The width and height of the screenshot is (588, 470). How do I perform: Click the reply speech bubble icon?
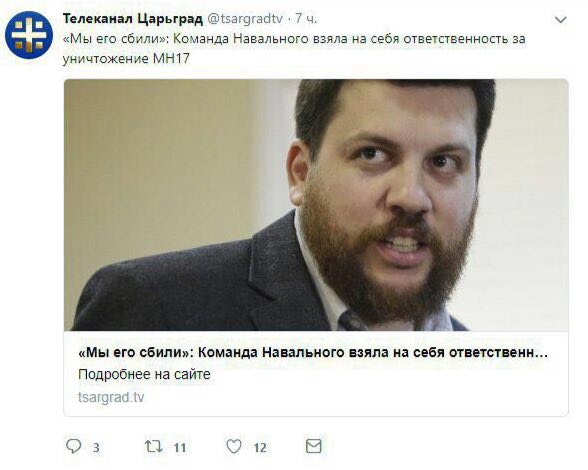click(73, 446)
